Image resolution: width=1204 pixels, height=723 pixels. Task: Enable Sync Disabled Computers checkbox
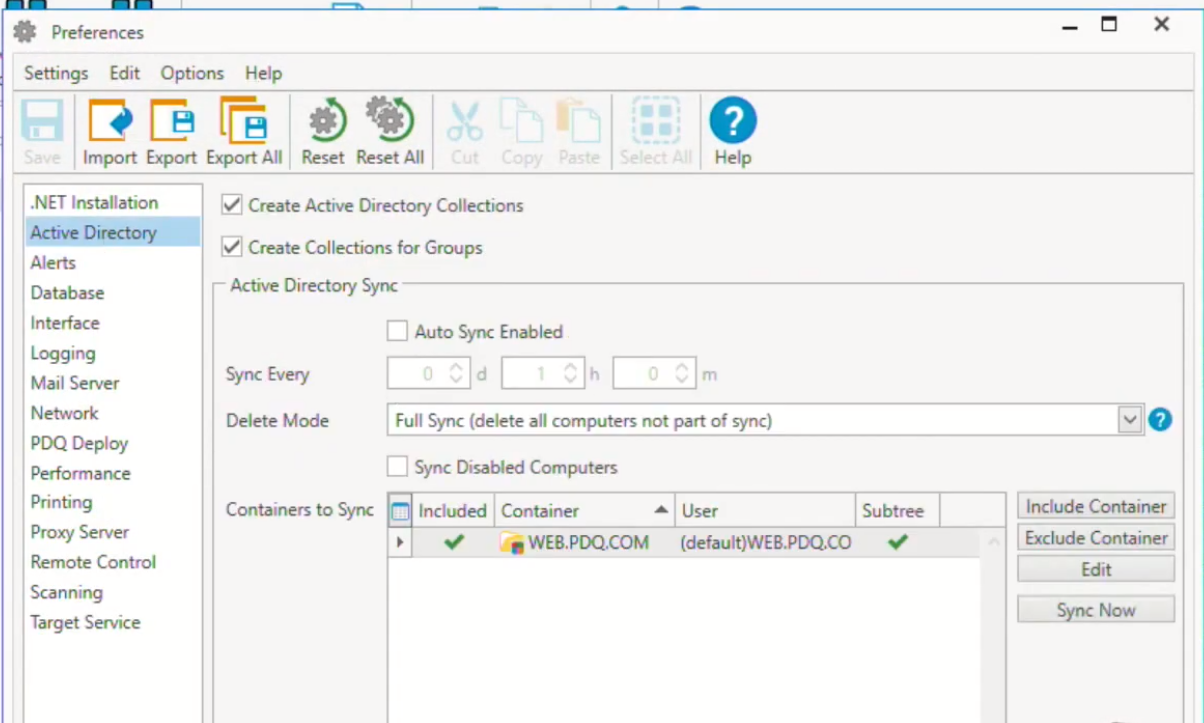click(398, 467)
